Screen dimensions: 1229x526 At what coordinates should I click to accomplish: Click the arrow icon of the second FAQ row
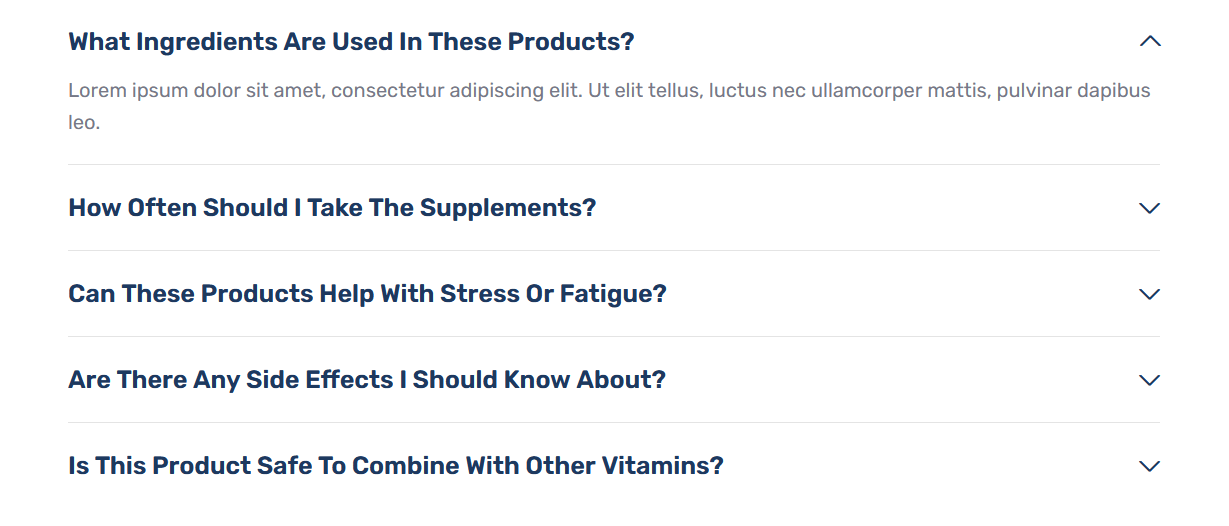click(1150, 208)
